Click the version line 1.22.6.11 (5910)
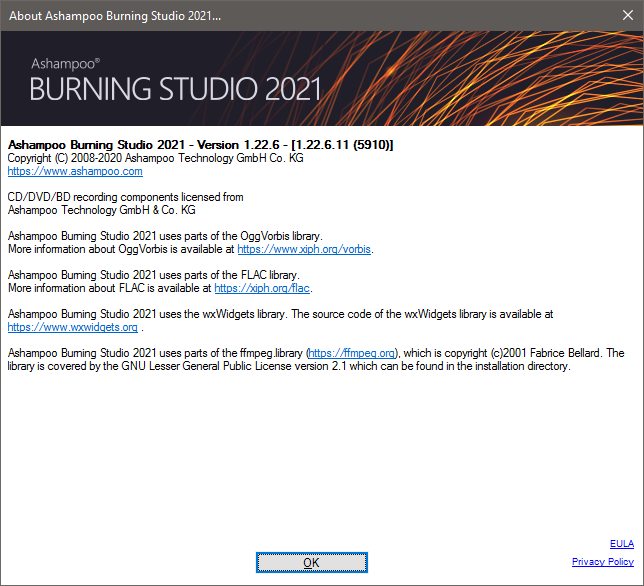This screenshot has width=644, height=586. [x=200, y=145]
